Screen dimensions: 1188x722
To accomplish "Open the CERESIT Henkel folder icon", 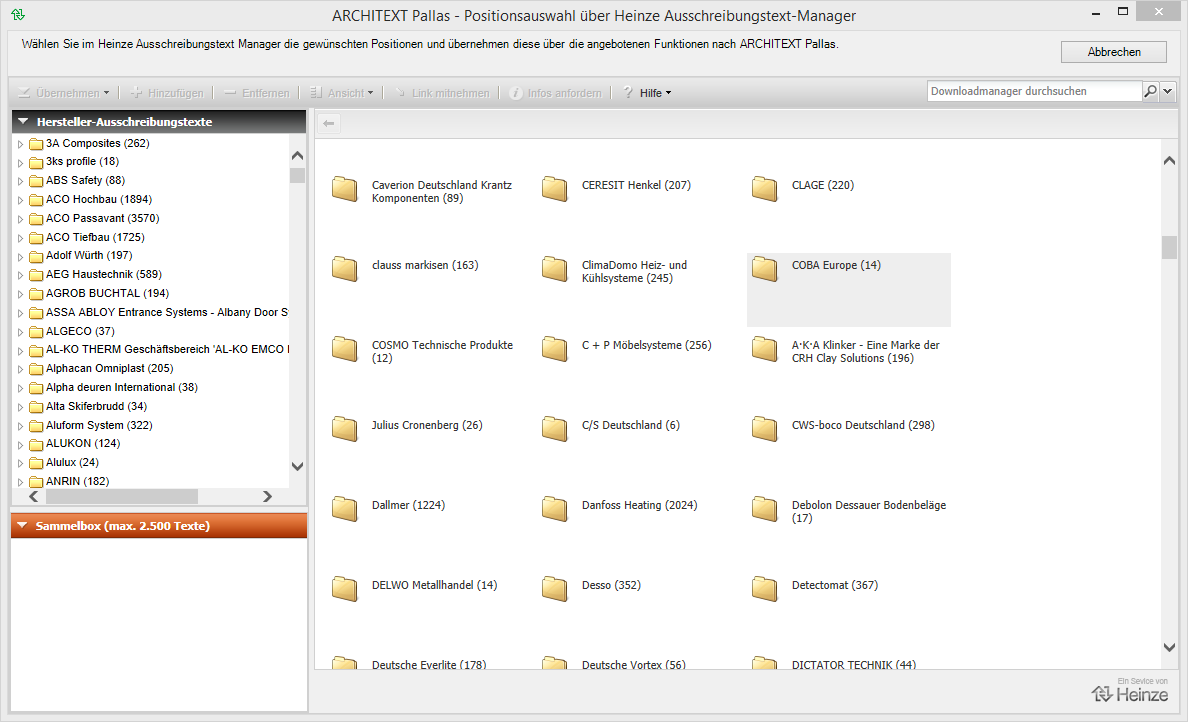I will click(555, 189).
